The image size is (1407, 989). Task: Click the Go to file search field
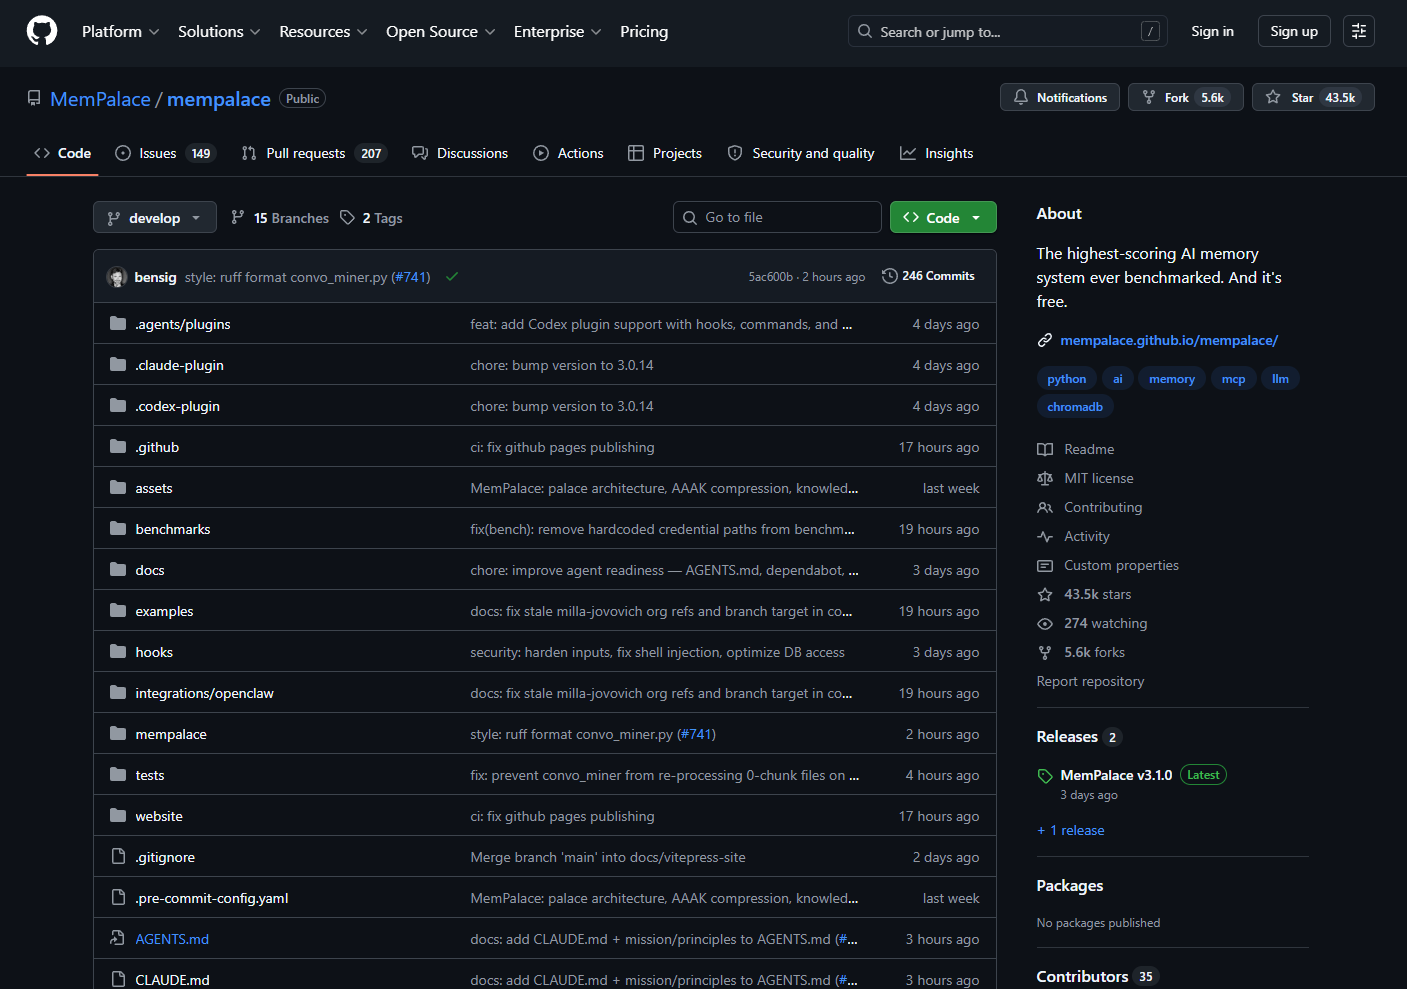[x=777, y=217]
